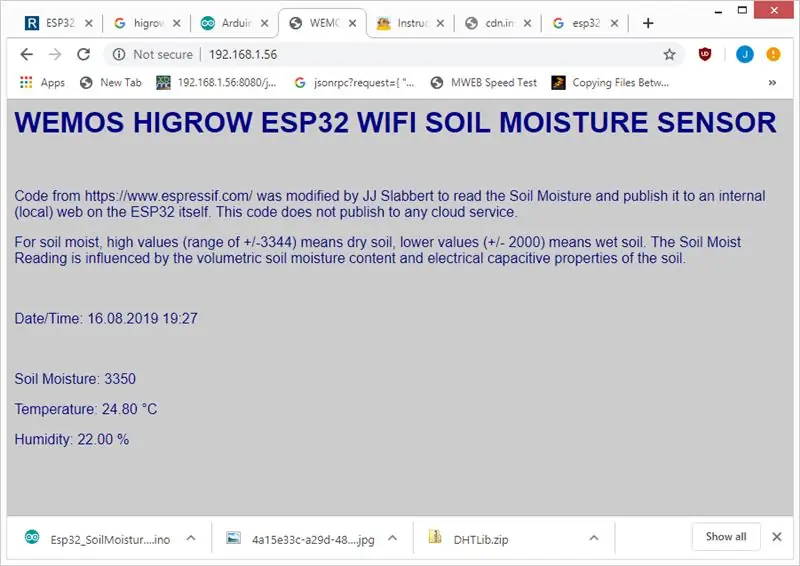Bookmark this page with the star
The image size is (800, 566).
click(669, 54)
